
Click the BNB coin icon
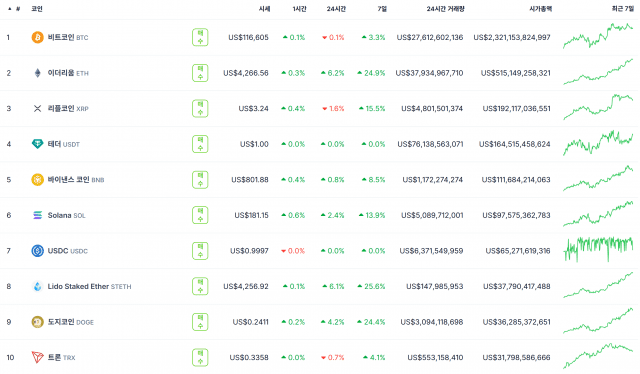pos(38,180)
